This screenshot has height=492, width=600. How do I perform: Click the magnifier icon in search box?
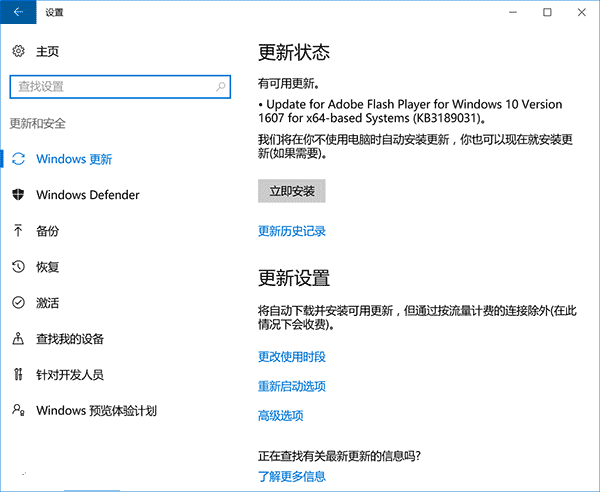pyautogui.click(x=220, y=87)
